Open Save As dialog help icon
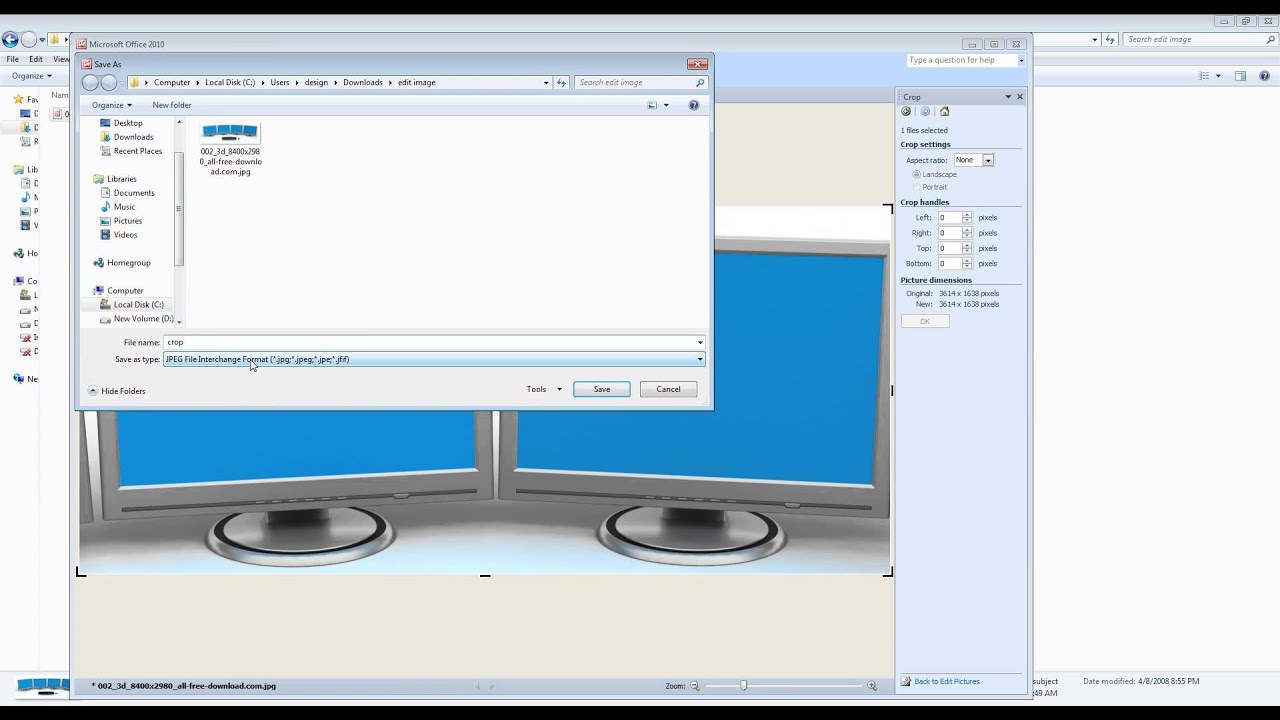This screenshot has width=1280, height=720. coord(693,105)
